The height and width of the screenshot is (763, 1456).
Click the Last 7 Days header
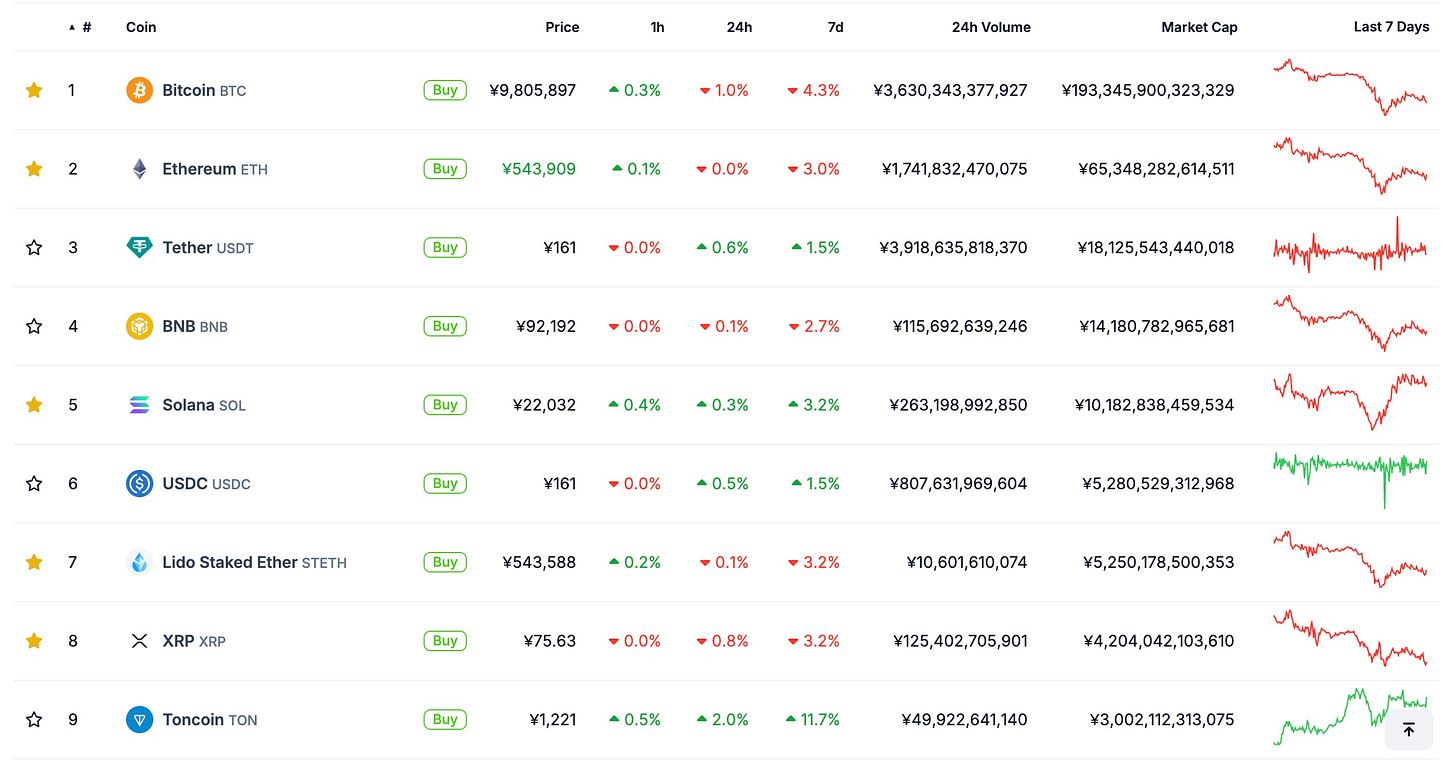1391,27
